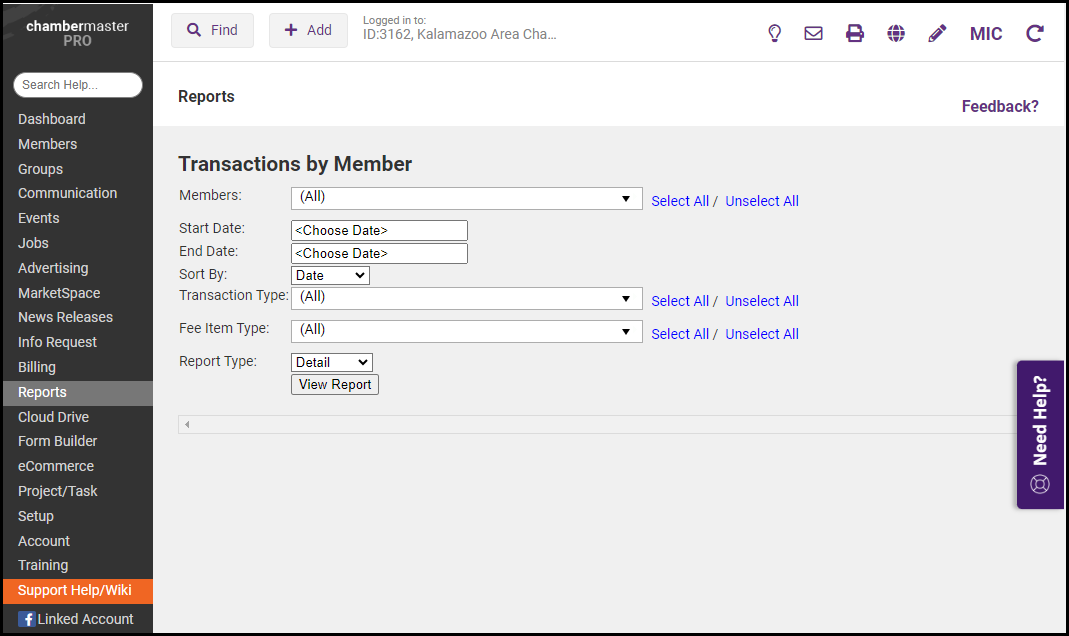
Task: Open the Fee Item Type dropdown
Action: tap(466, 331)
